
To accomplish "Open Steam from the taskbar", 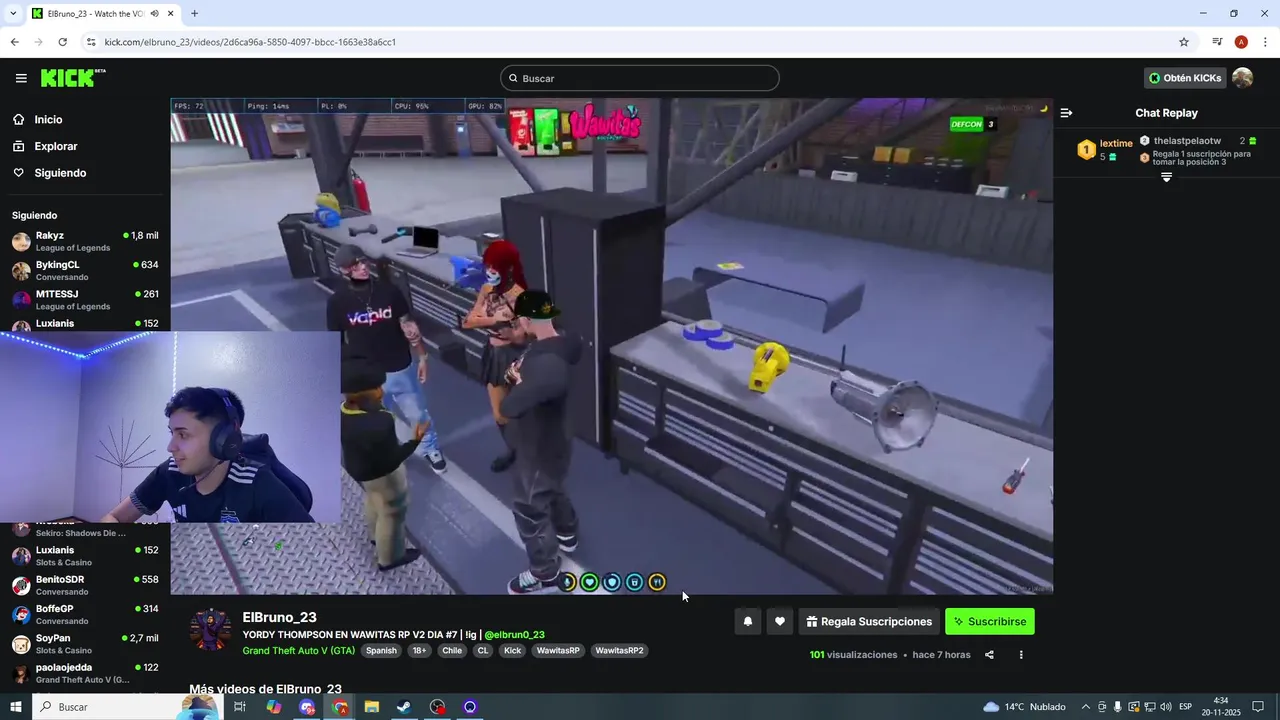I will coord(404,707).
